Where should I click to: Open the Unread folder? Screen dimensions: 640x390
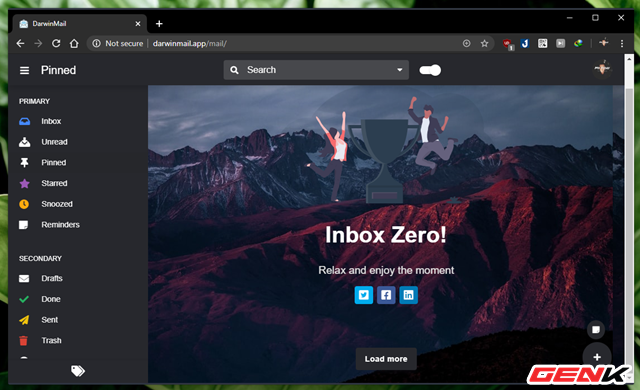pos(54,142)
